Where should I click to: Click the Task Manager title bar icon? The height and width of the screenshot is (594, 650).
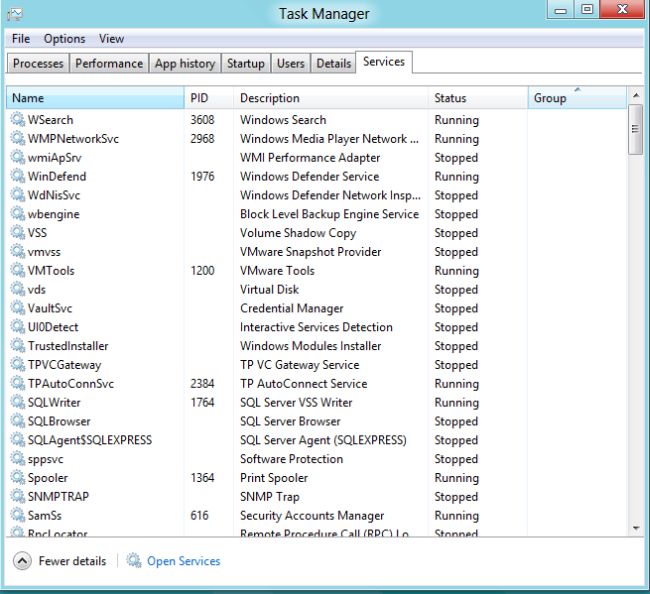click(15, 14)
